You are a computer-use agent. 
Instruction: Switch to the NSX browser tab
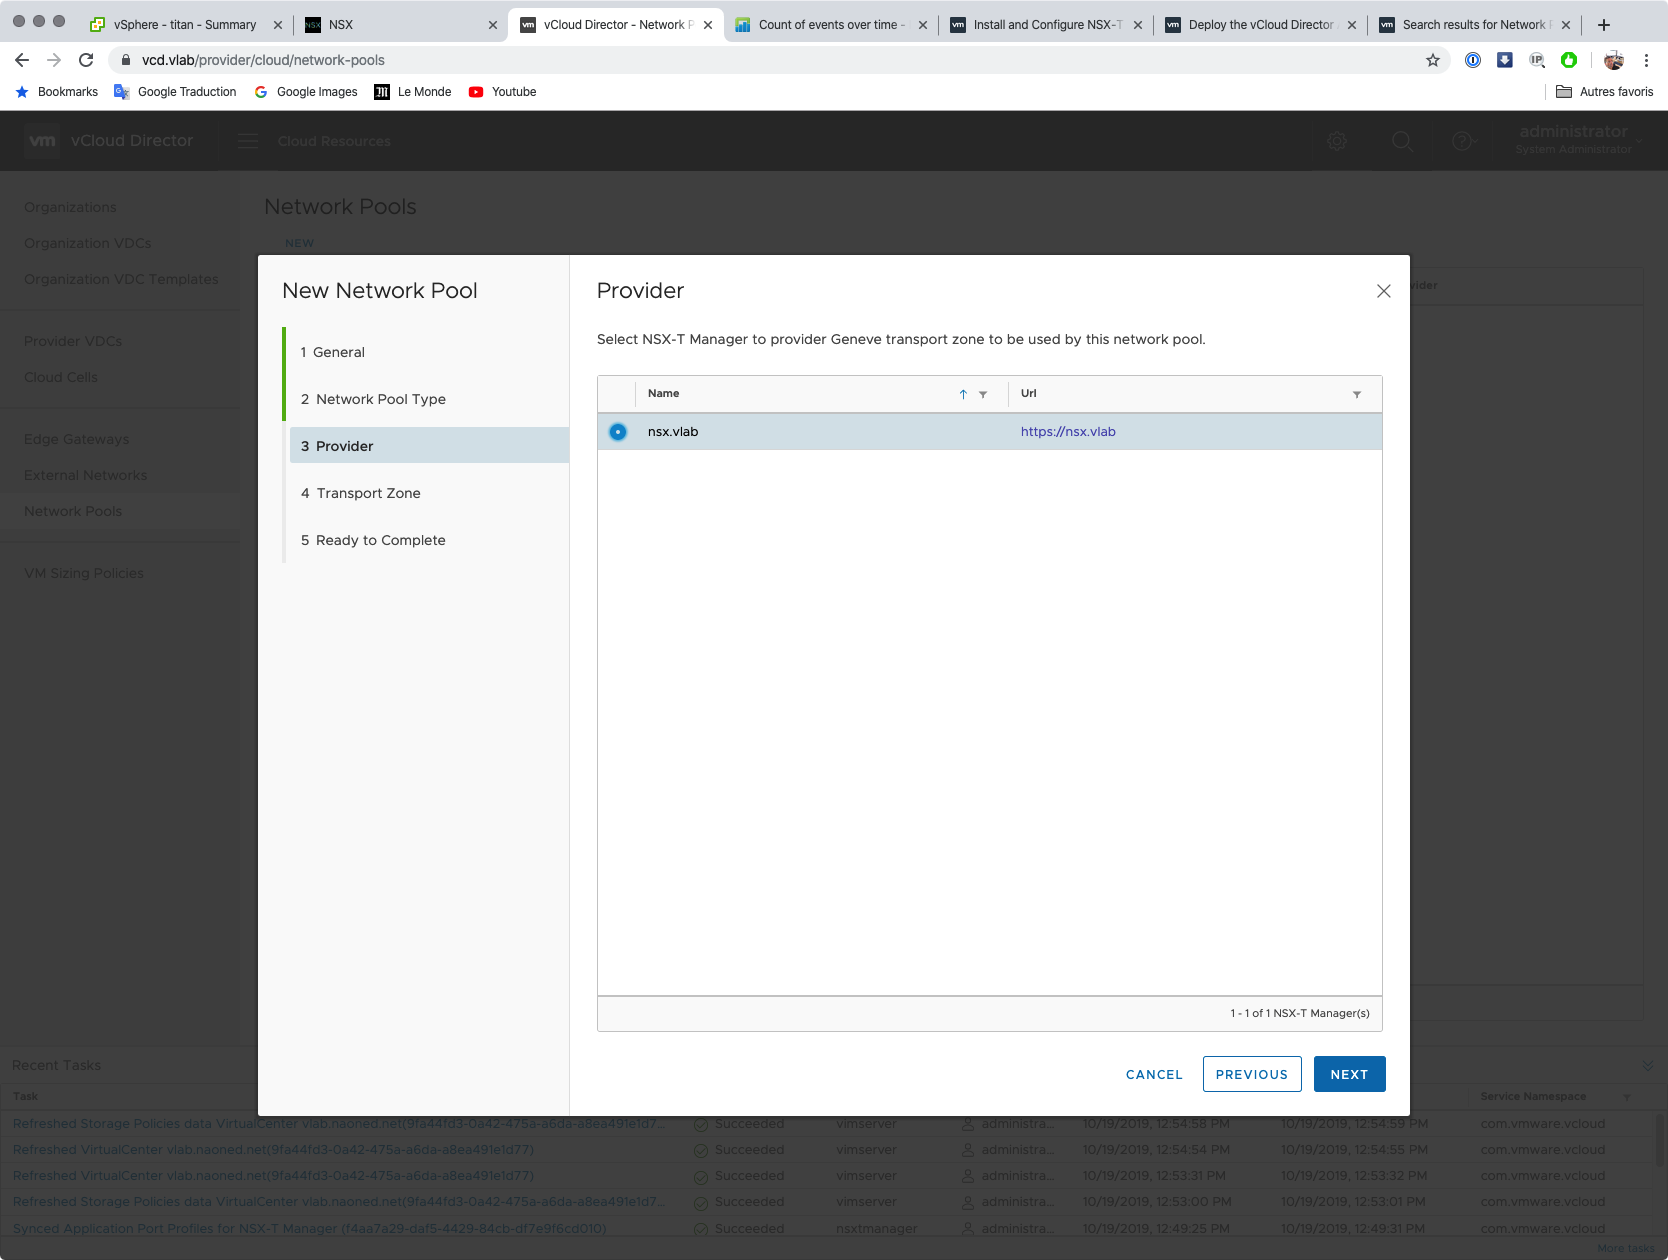400,25
